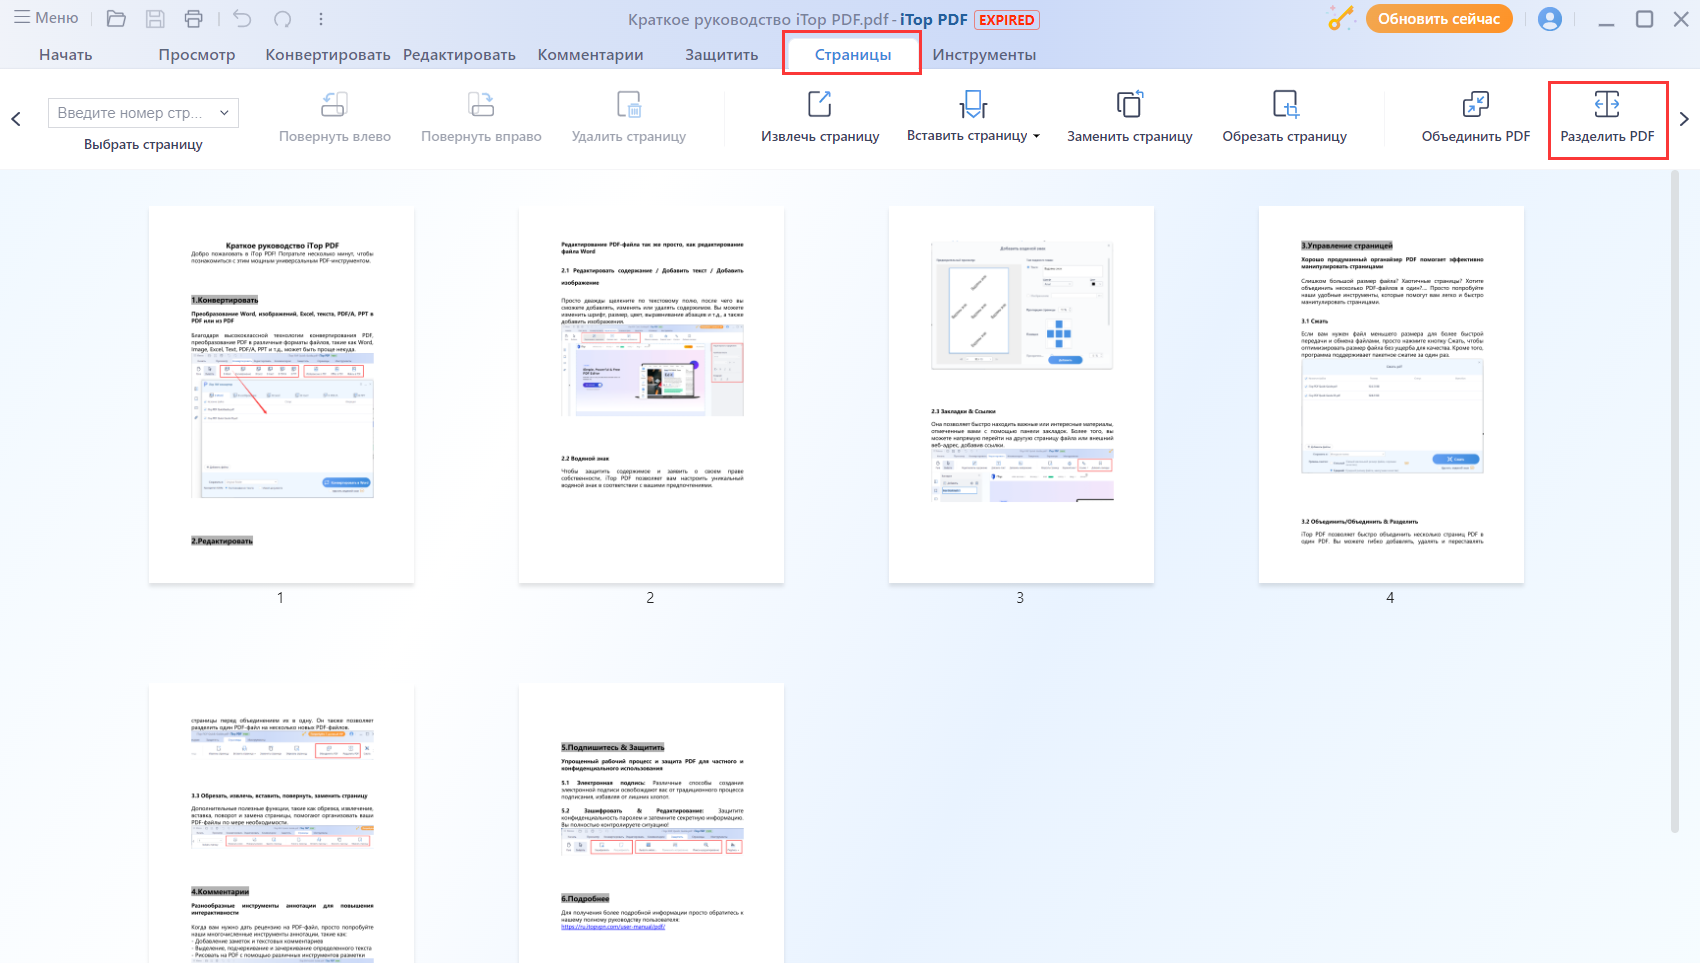Select page 3 thumbnail
1700x963 pixels.
tap(1021, 394)
